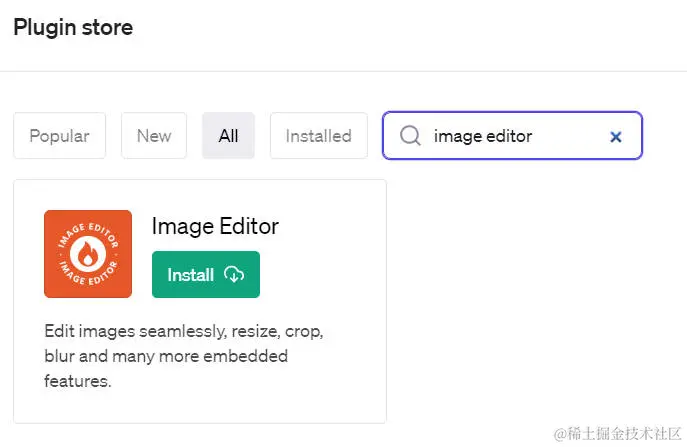Click the Plugin store heading
The height and width of the screenshot is (447, 687).
click(73, 27)
